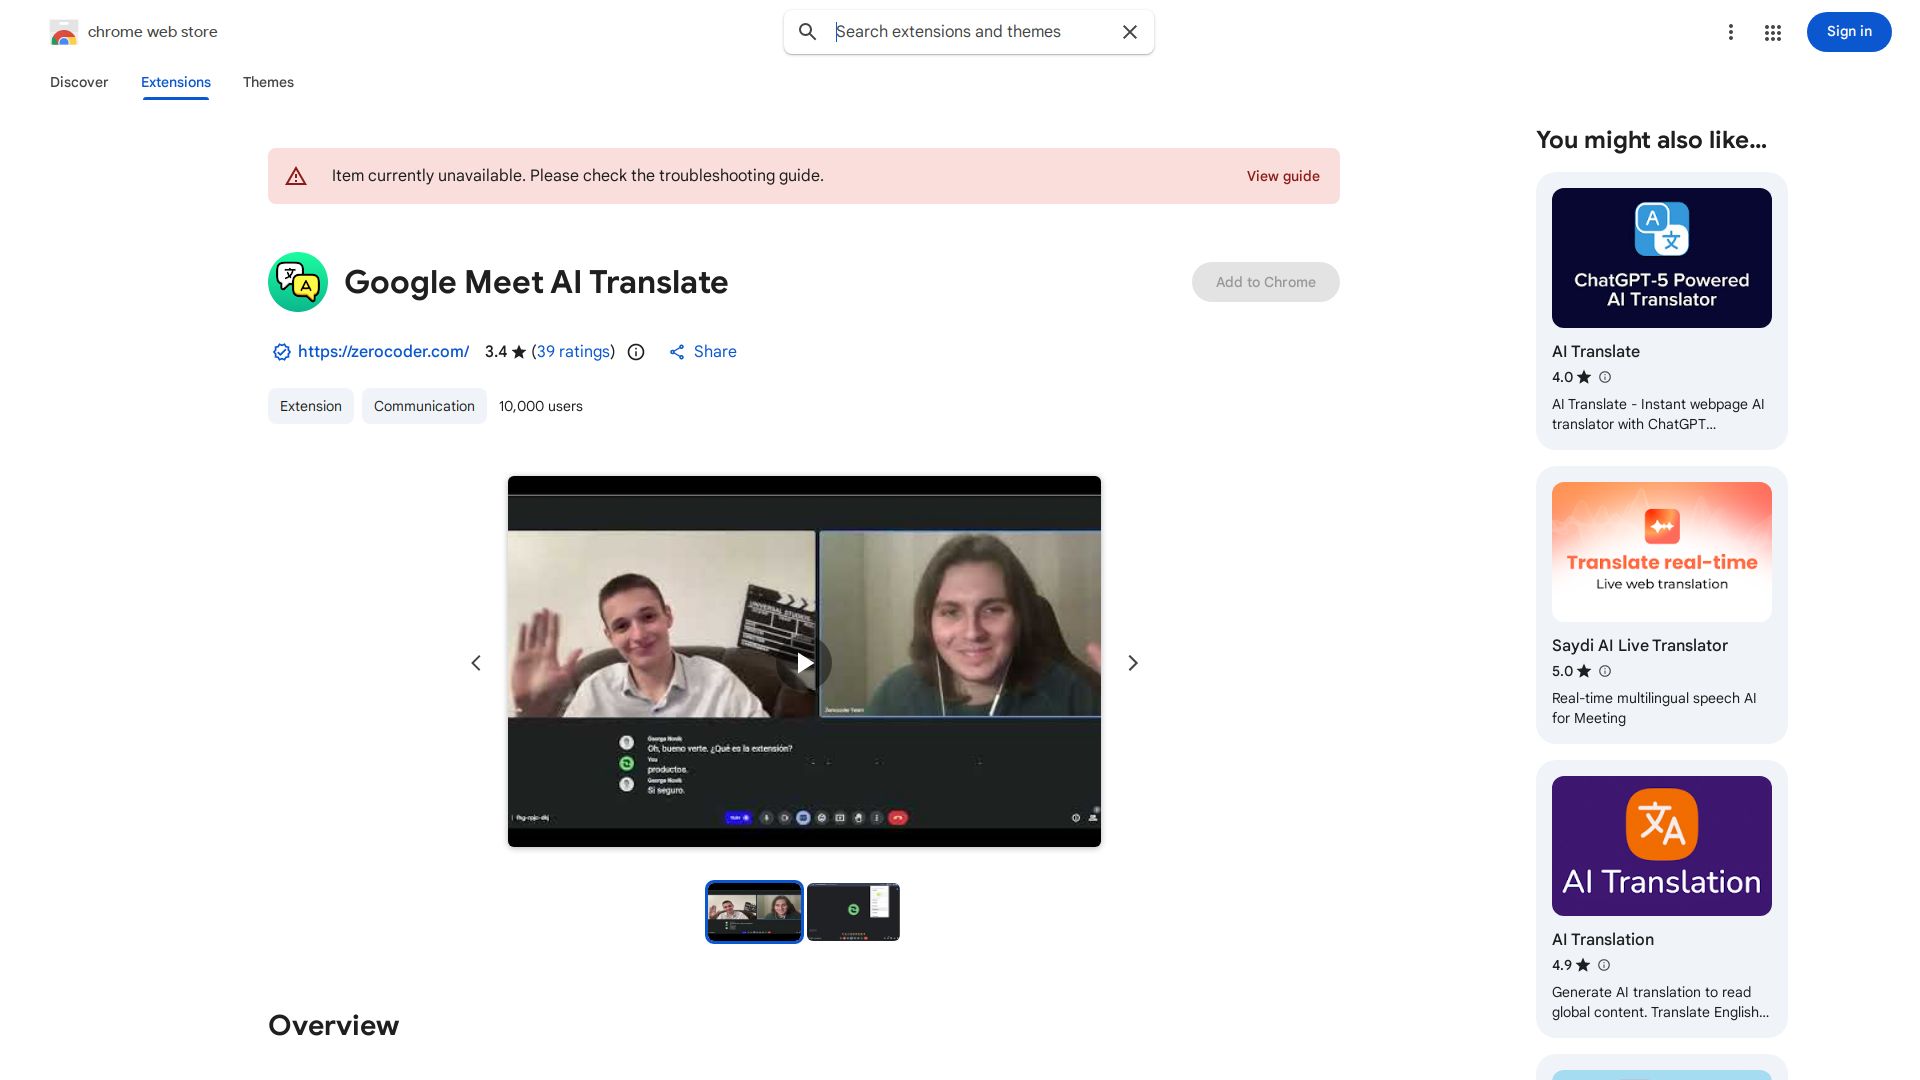The width and height of the screenshot is (1920, 1080).
Task: Open the Google apps grid
Action: point(1772,32)
